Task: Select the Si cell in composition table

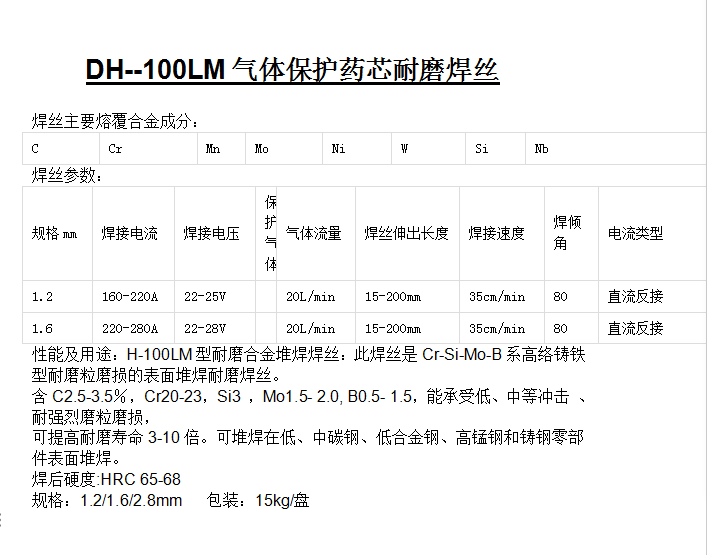Action: (x=496, y=149)
